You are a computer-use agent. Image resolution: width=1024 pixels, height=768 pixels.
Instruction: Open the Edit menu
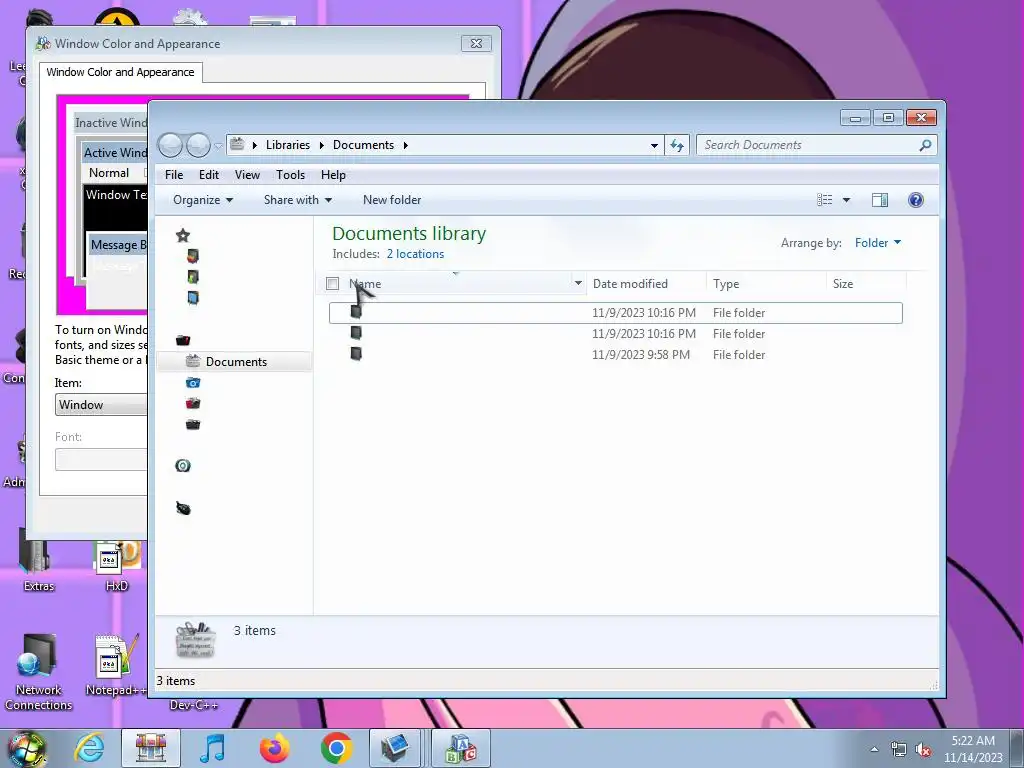209,175
